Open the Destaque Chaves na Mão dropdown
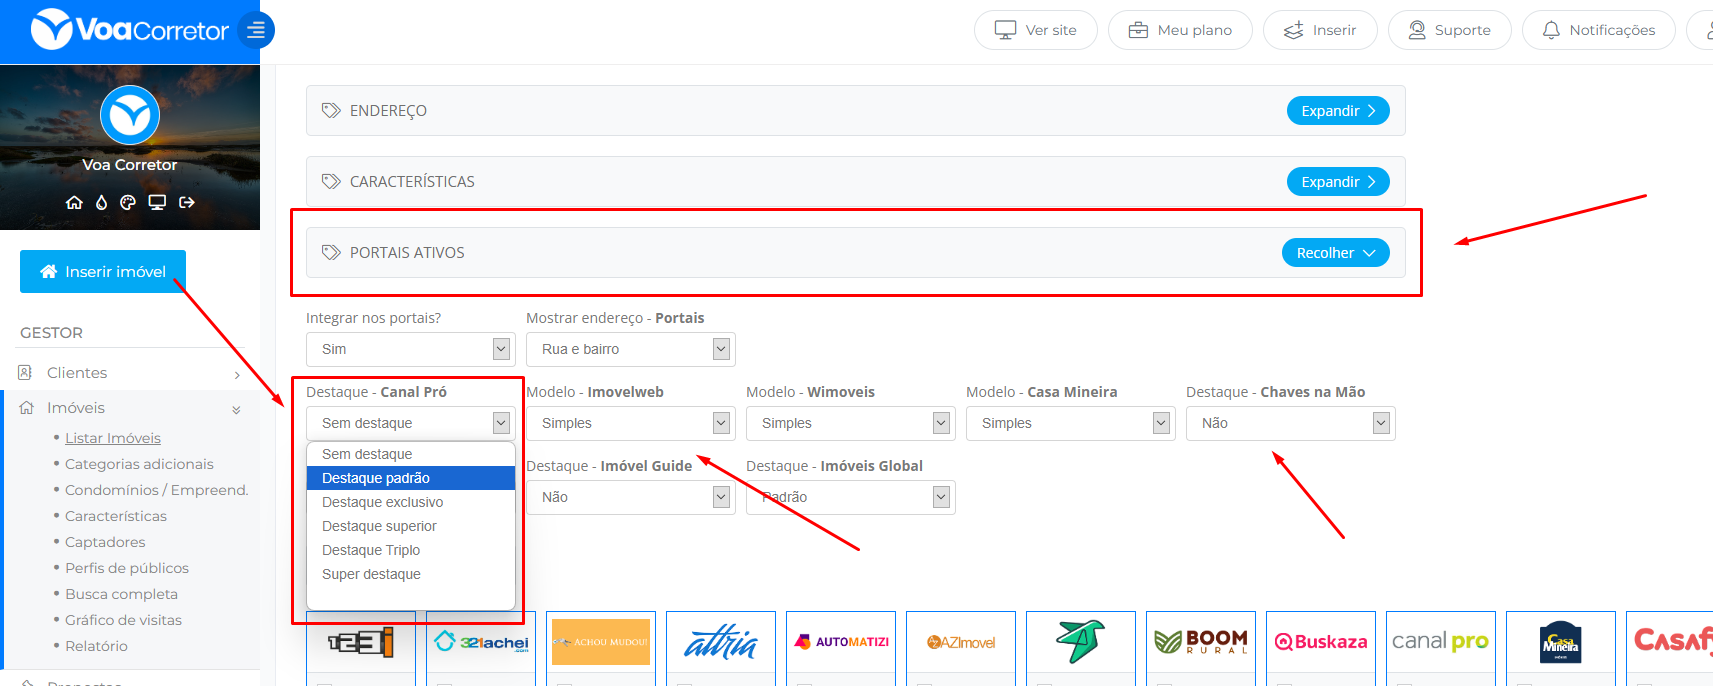The height and width of the screenshot is (686, 1713). 1290,423
